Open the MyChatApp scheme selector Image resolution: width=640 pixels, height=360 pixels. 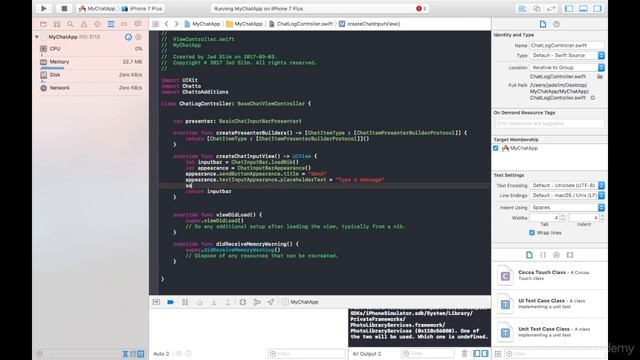(97, 9)
